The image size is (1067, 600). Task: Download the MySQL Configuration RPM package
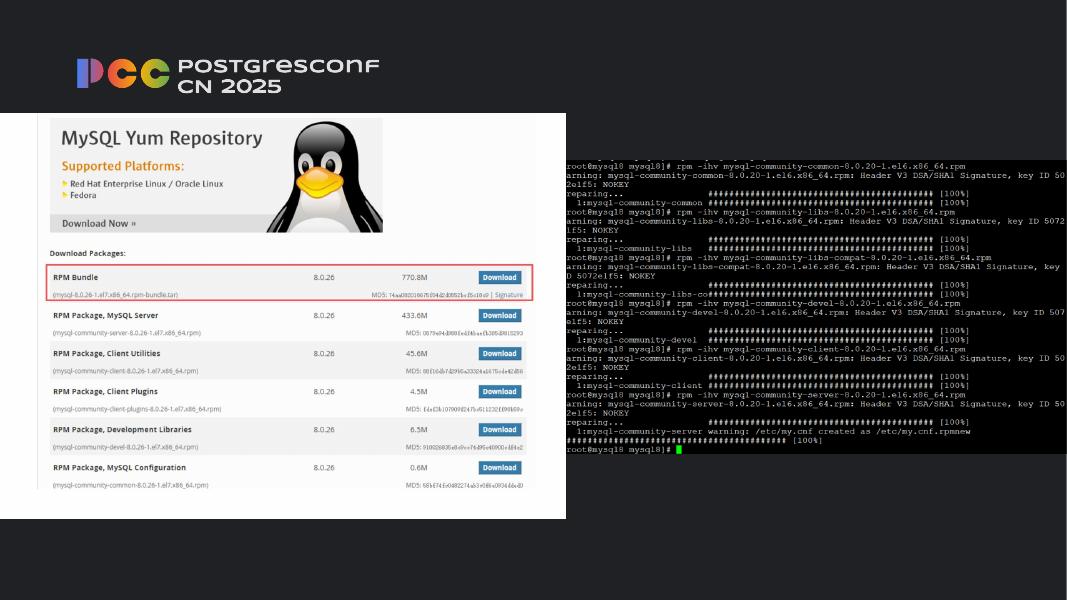(x=499, y=468)
